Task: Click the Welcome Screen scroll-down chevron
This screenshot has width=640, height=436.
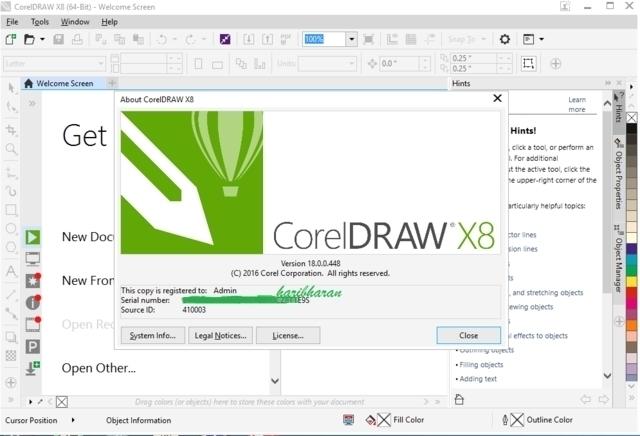Action: coord(275,381)
